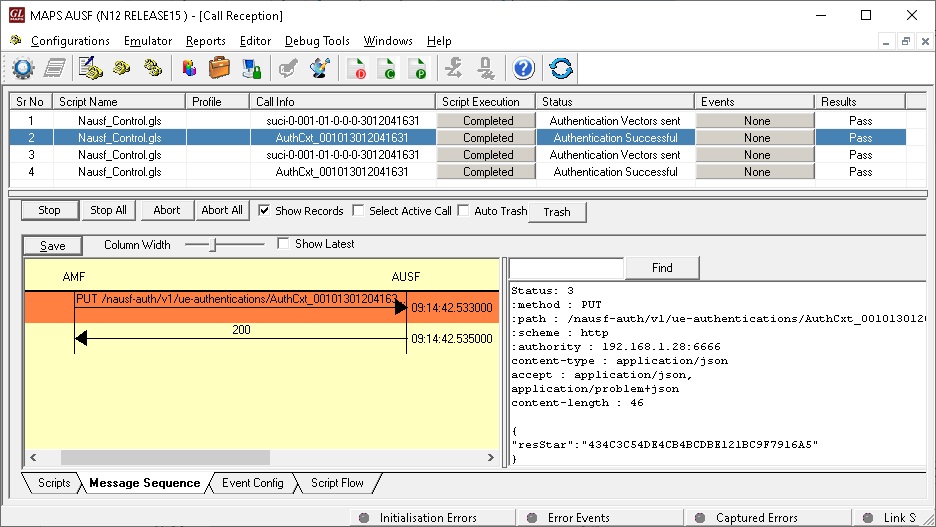936x527 pixels.
Task: Click the Results column header
Action: point(860,101)
